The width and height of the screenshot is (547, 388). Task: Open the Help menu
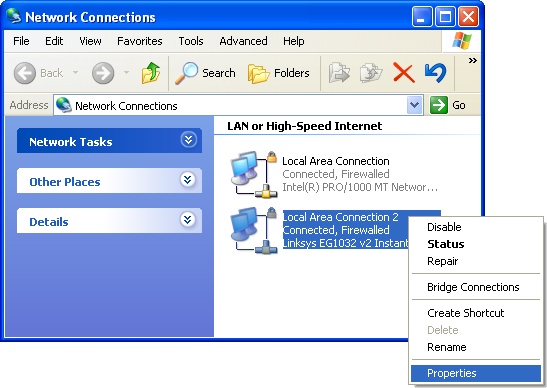pyautogui.click(x=293, y=41)
